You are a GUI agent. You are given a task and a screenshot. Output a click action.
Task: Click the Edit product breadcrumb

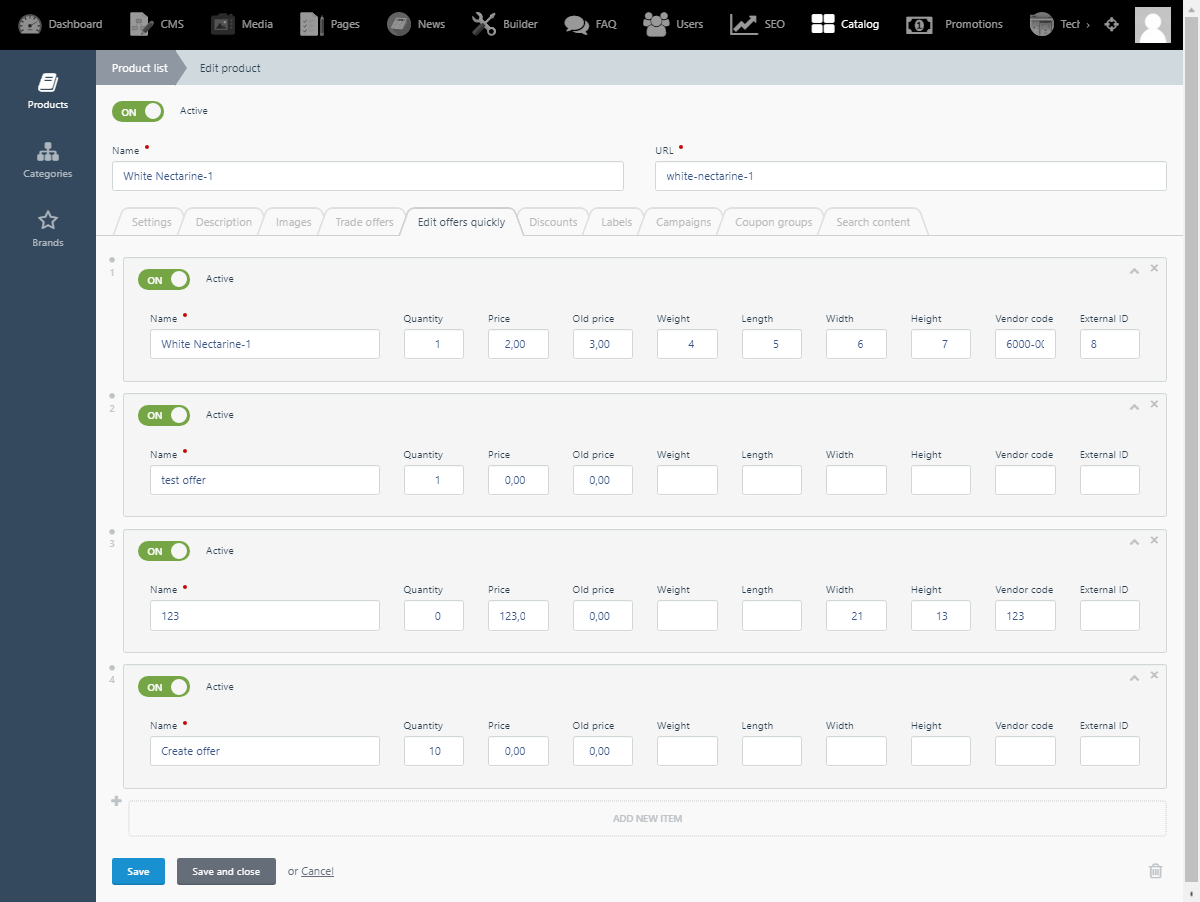pos(230,68)
